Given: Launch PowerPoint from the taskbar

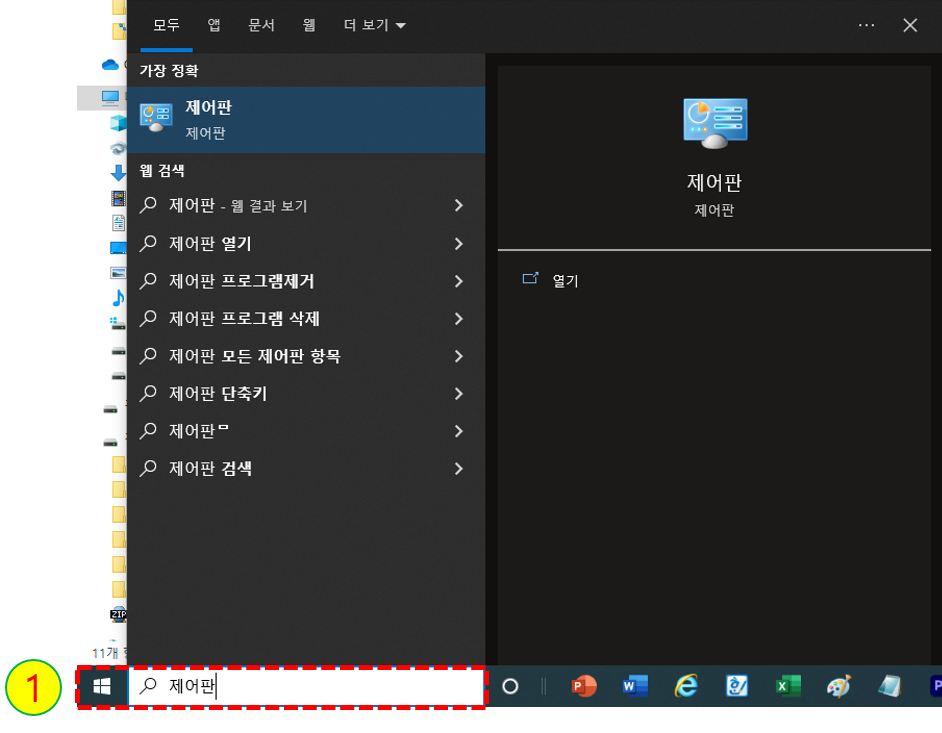Looking at the screenshot, I should coord(584,687).
